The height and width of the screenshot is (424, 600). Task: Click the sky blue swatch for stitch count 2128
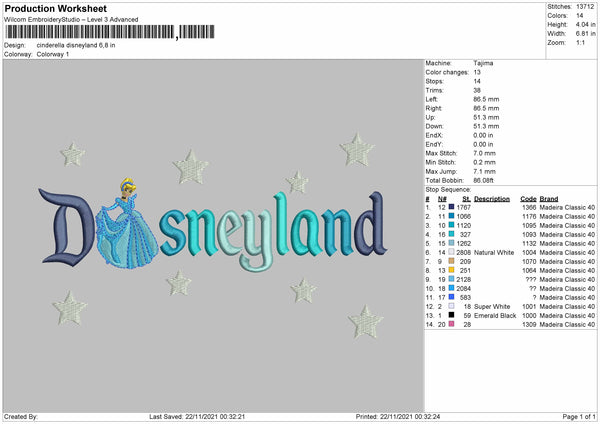pos(452,279)
